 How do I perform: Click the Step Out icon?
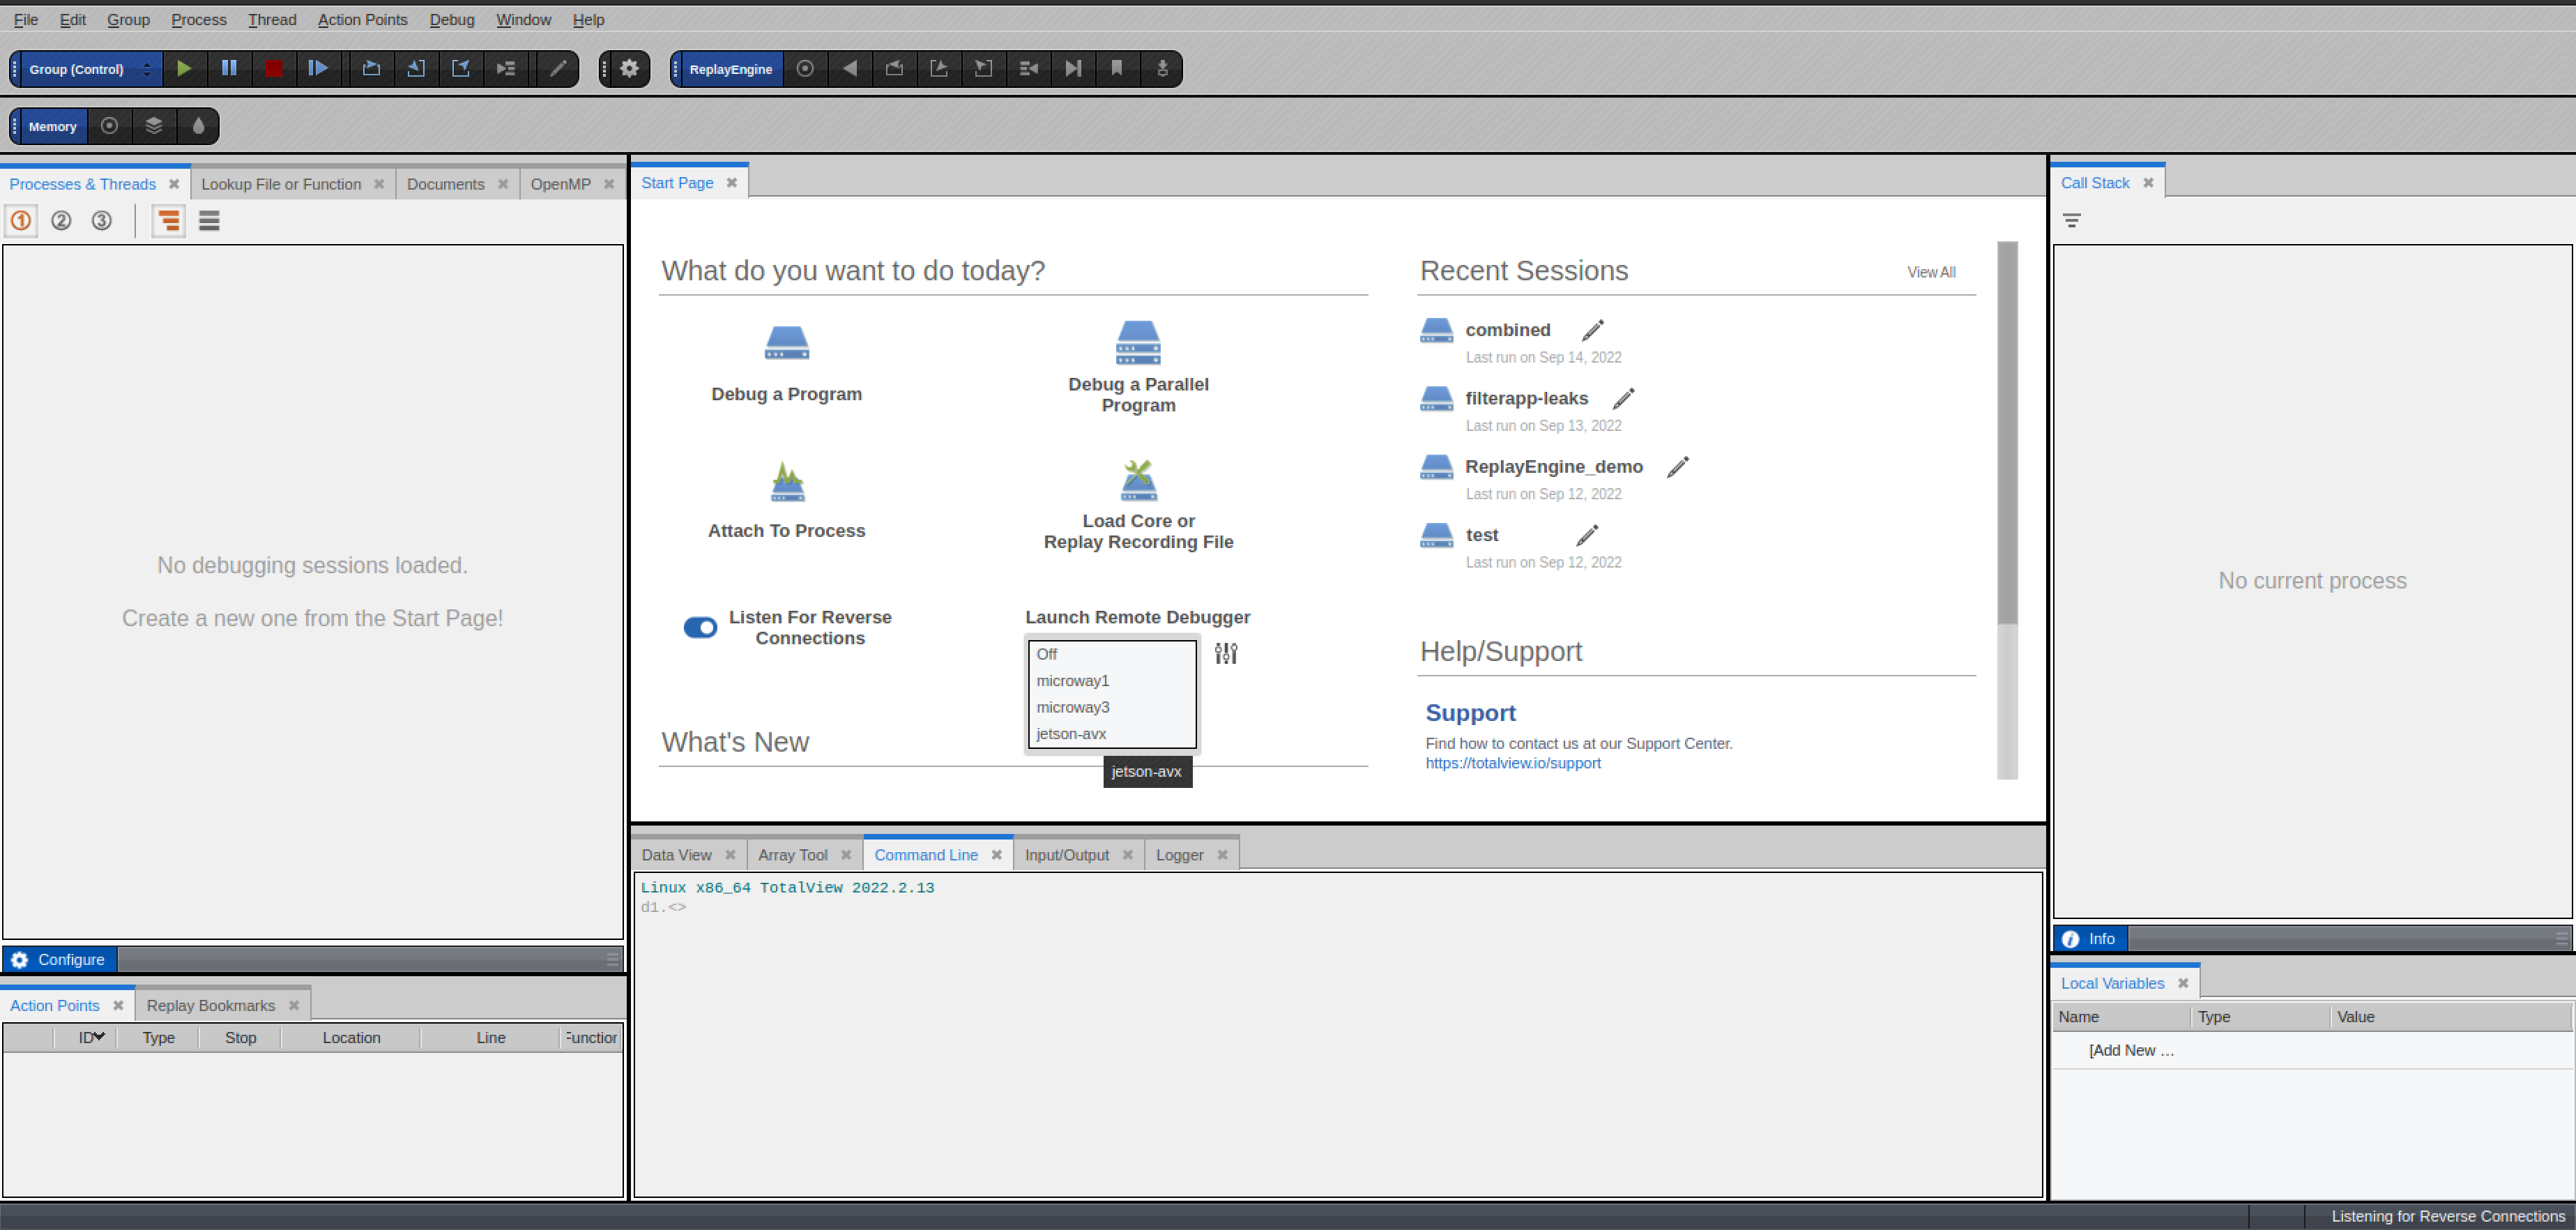(x=461, y=68)
